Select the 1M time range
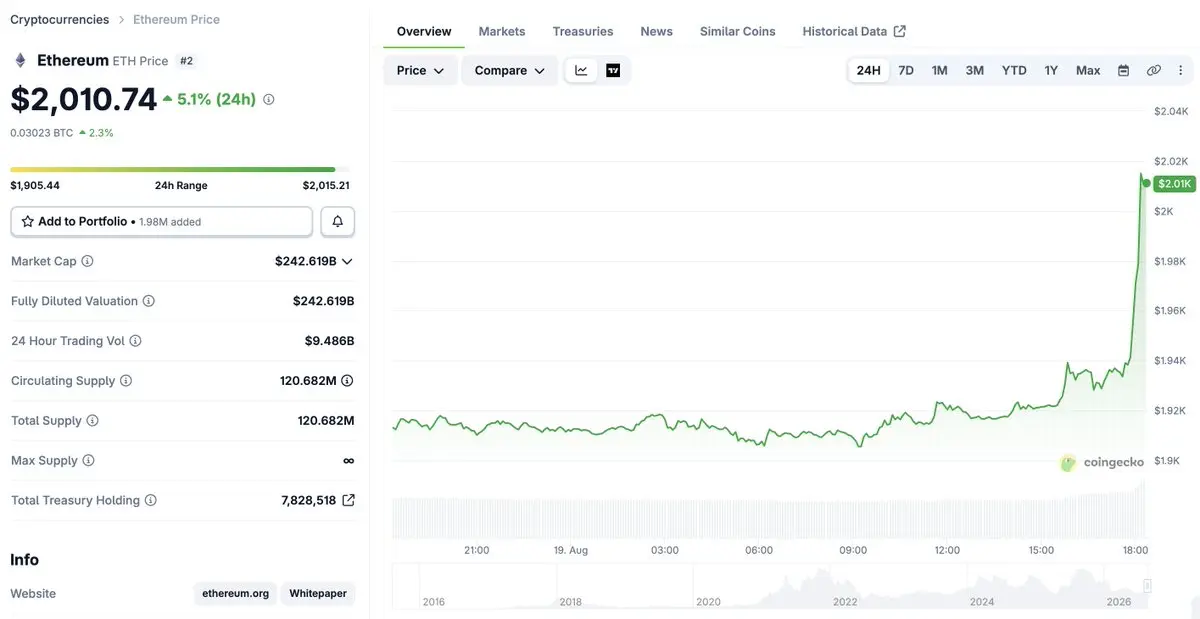1200x619 pixels. click(x=940, y=70)
